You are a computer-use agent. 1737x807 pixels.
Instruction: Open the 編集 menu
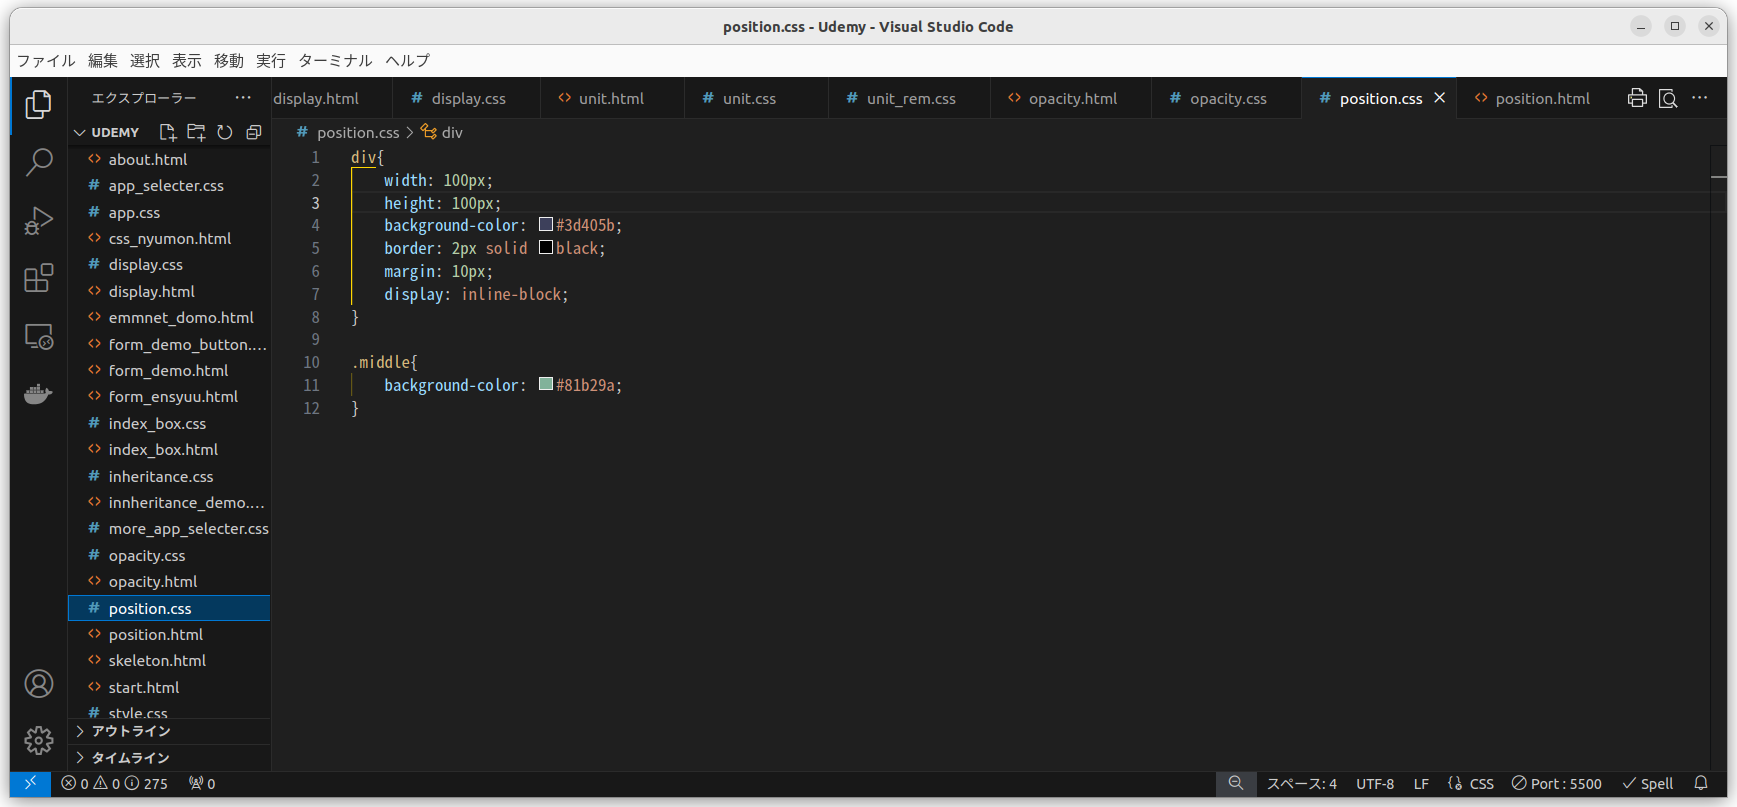click(103, 61)
